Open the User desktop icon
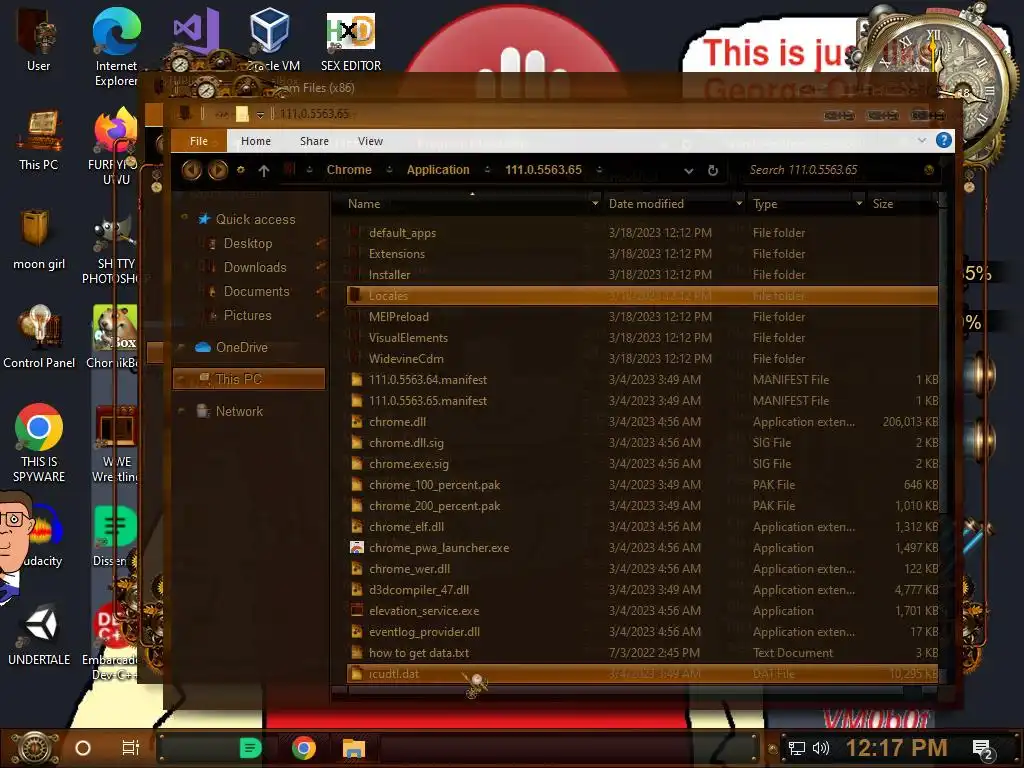The width and height of the screenshot is (1024, 768). (x=38, y=39)
